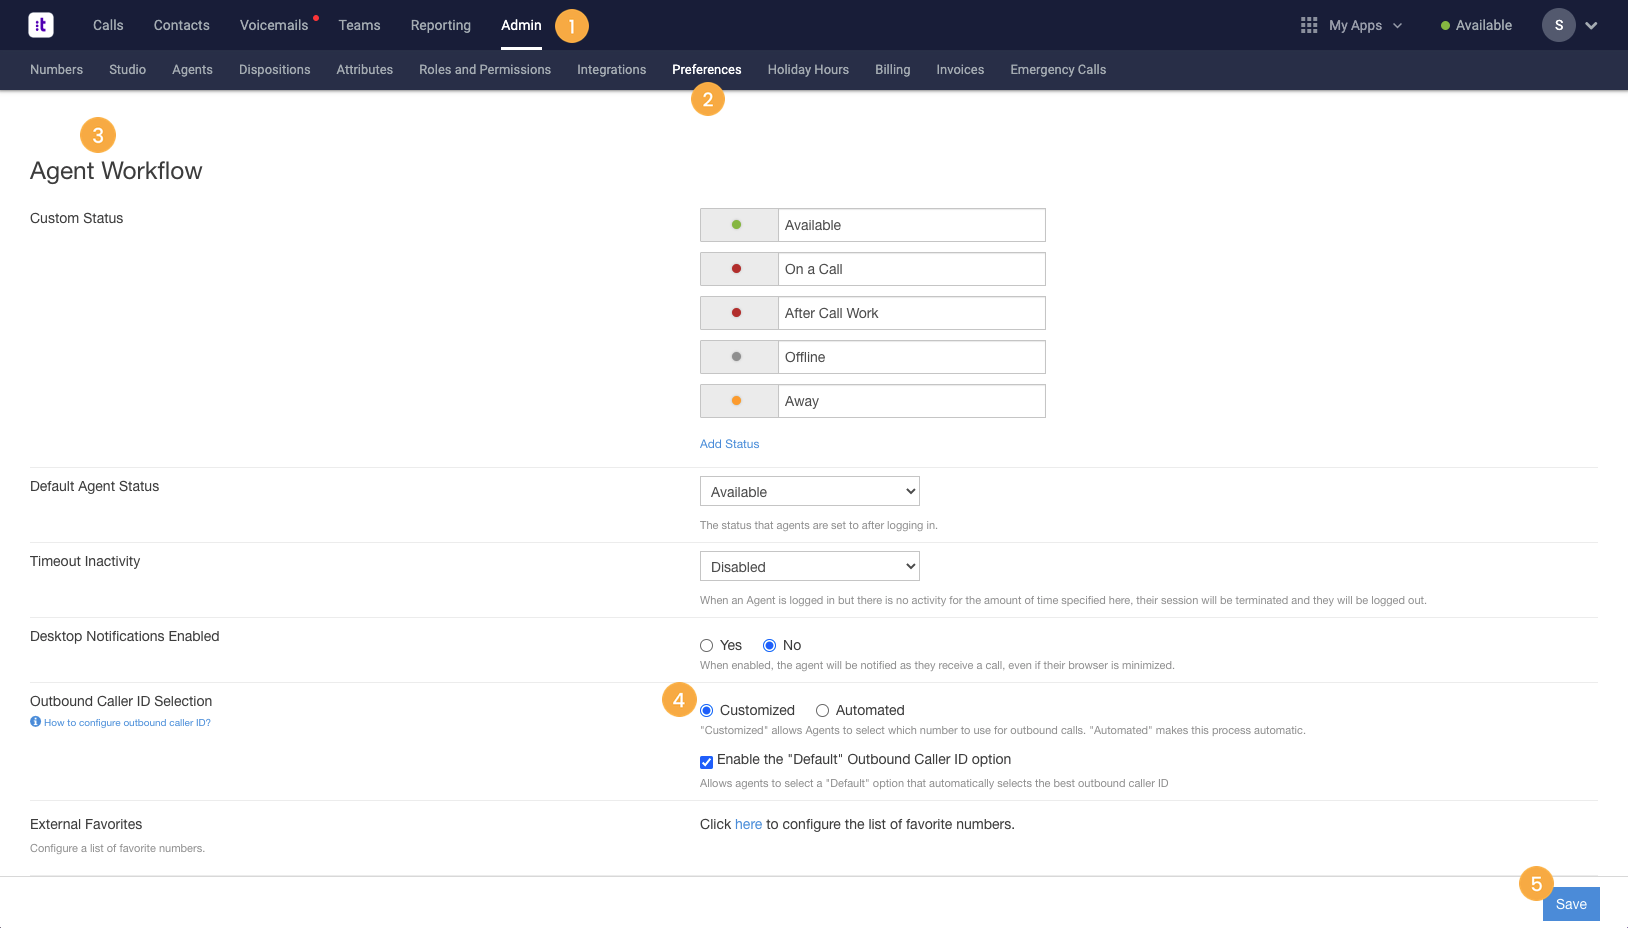Open the Reporting tab
Viewport: 1628px width, 928px height.
pos(440,25)
